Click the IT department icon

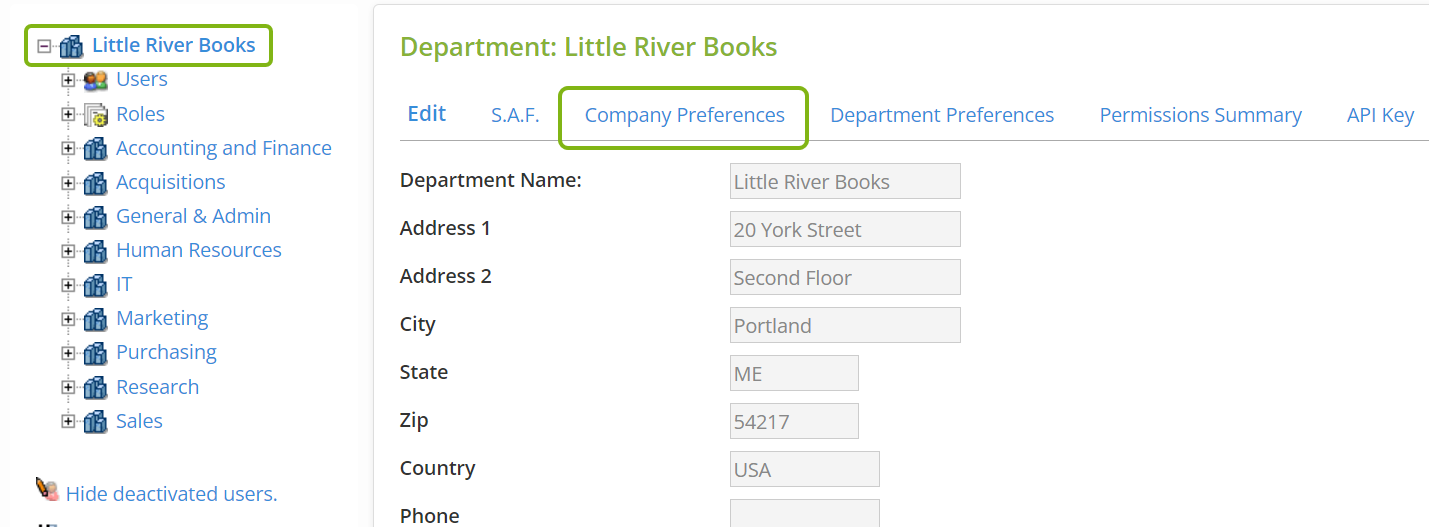pos(96,285)
